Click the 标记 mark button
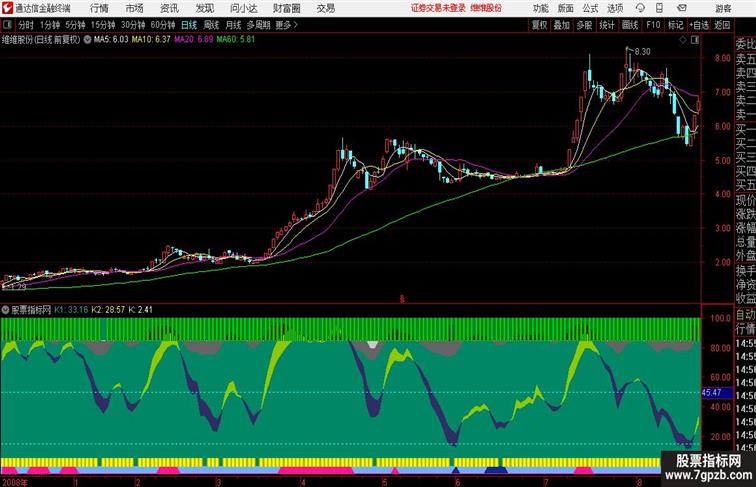The height and width of the screenshot is (487, 756). click(x=675, y=25)
